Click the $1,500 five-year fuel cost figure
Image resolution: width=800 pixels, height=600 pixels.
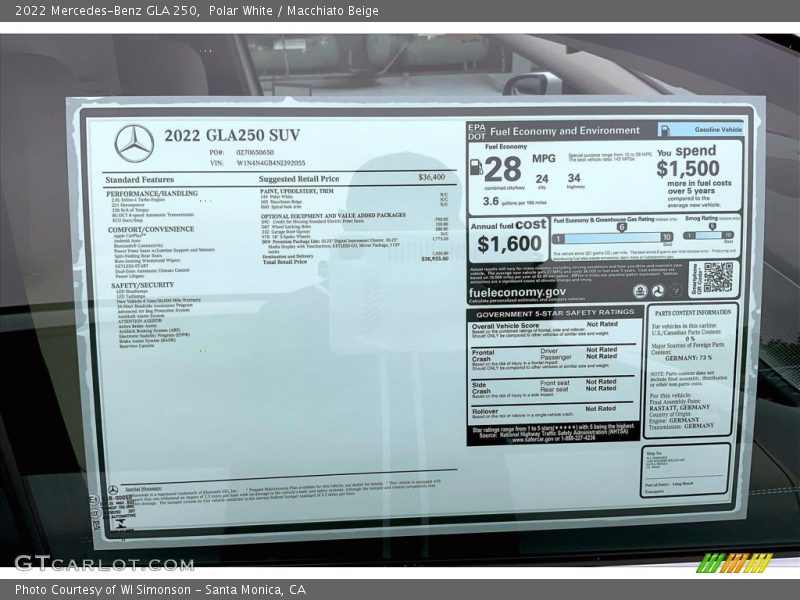[x=688, y=168]
